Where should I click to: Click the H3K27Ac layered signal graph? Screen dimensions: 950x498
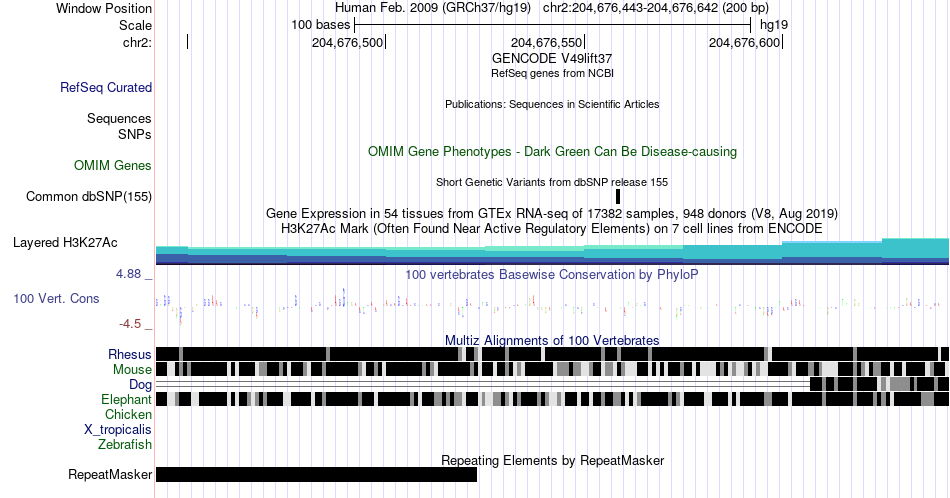click(552, 252)
